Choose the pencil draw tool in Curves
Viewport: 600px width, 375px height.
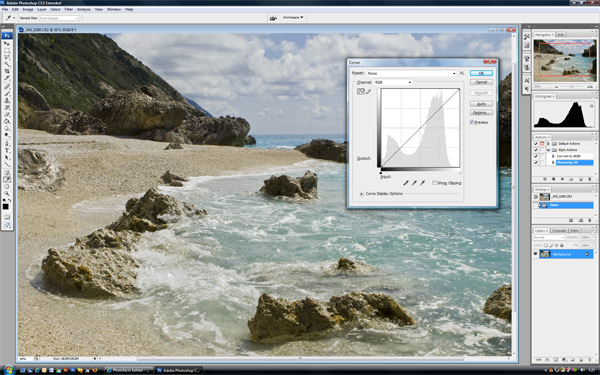click(368, 91)
